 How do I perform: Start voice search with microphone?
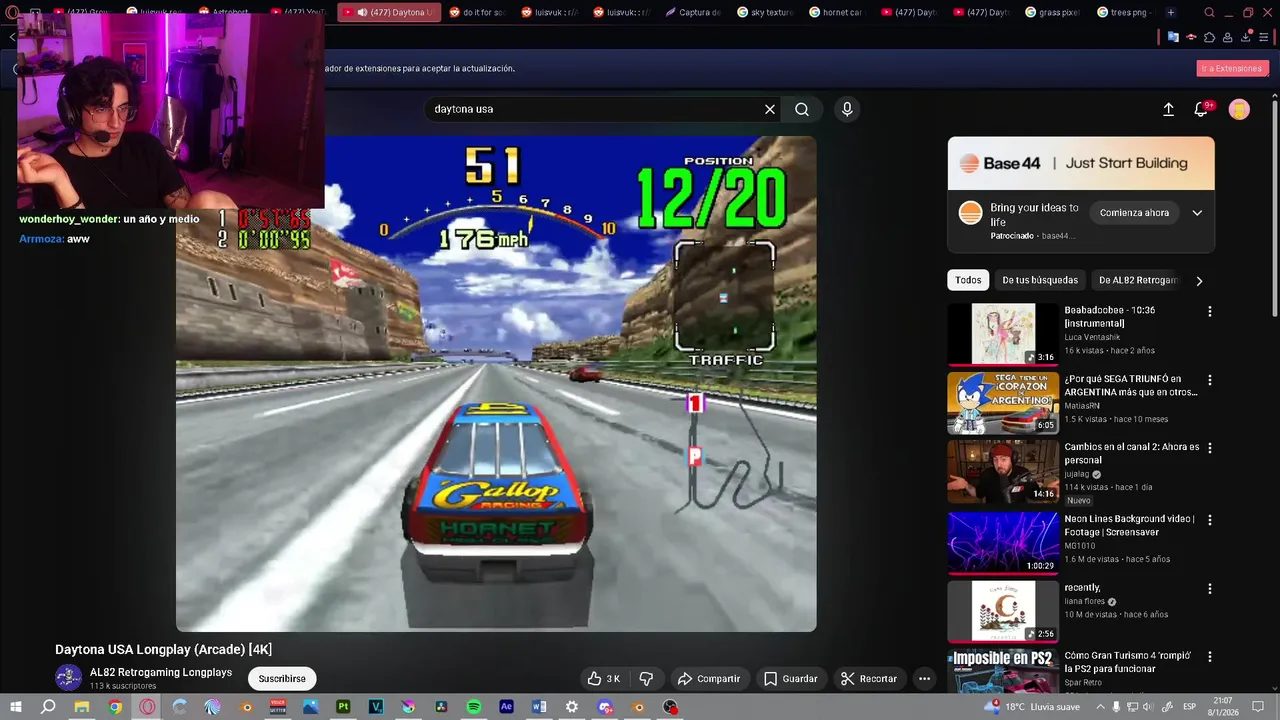pyautogui.click(x=847, y=109)
